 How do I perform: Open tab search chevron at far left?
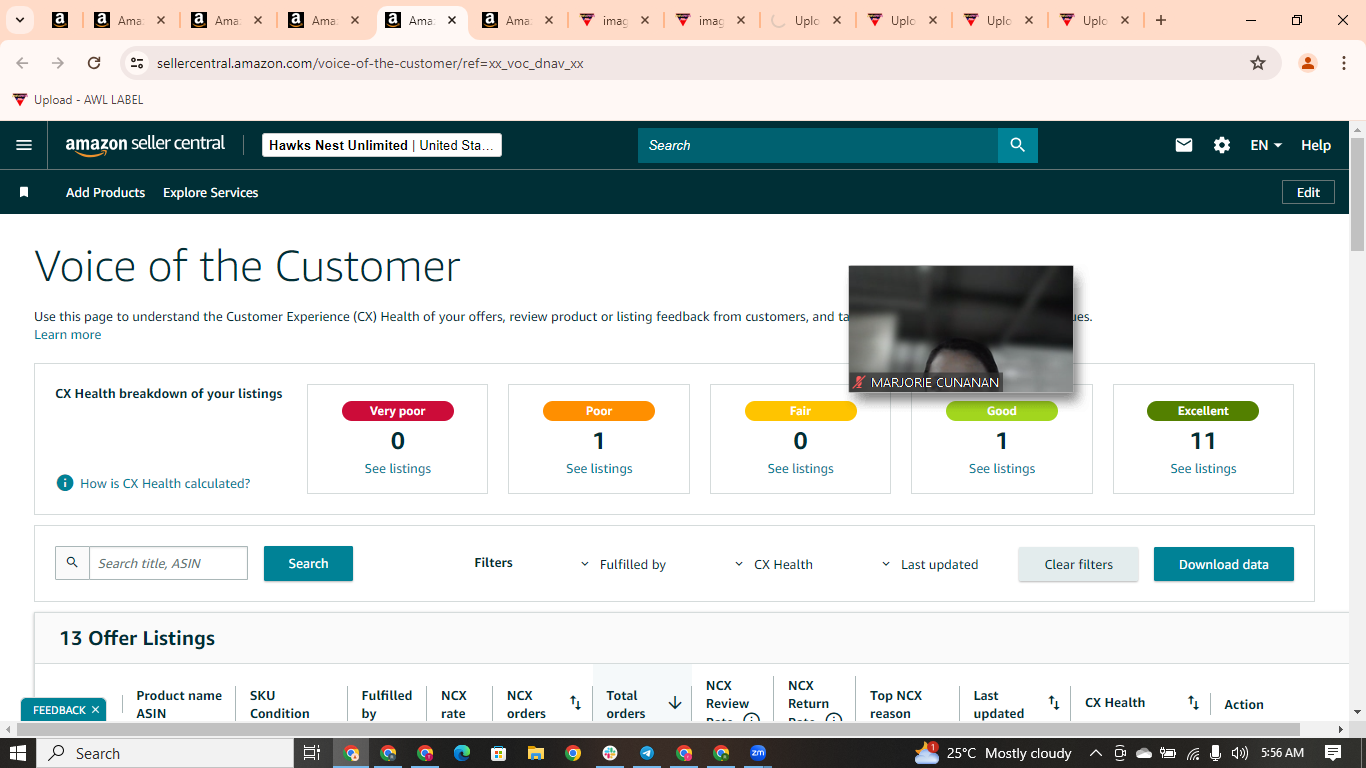[x=19, y=20]
